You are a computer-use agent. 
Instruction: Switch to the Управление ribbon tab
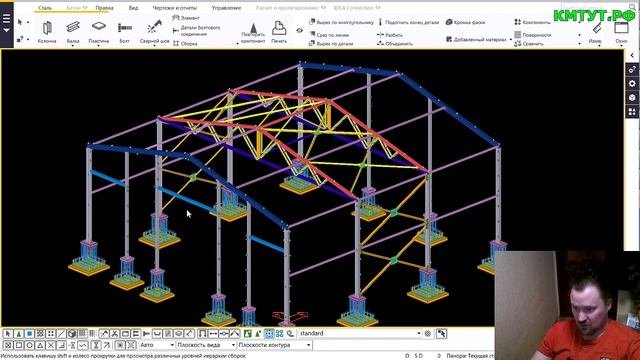click(x=226, y=7)
